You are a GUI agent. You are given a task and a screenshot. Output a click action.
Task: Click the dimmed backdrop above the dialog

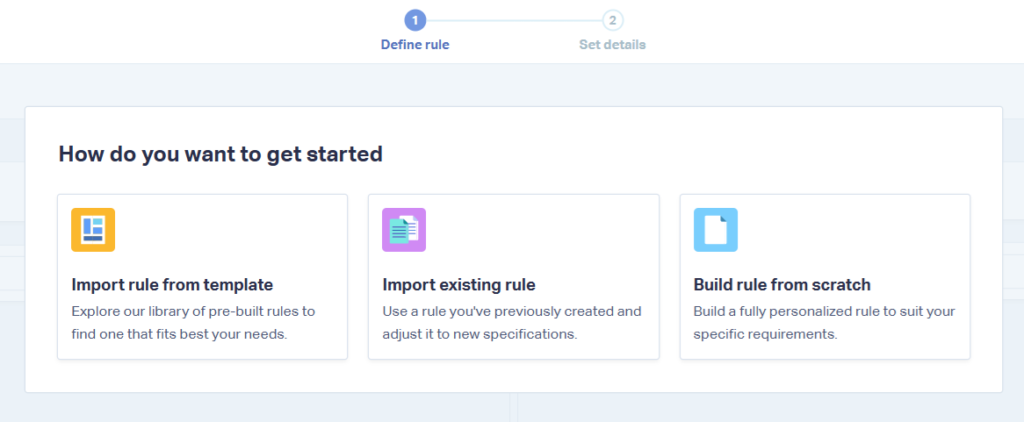512,85
